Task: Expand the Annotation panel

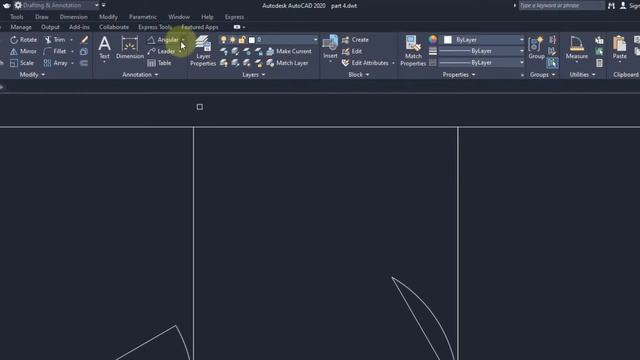Action: (x=140, y=75)
